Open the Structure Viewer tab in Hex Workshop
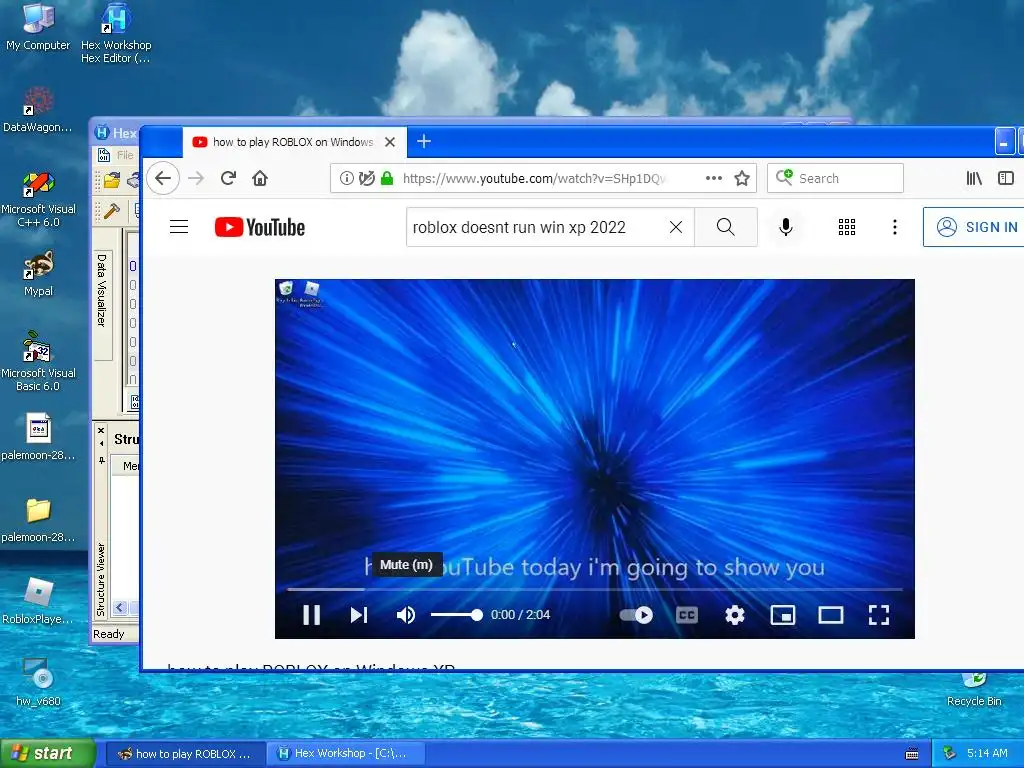This screenshot has height=768, width=1024. (x=101, y=579)
